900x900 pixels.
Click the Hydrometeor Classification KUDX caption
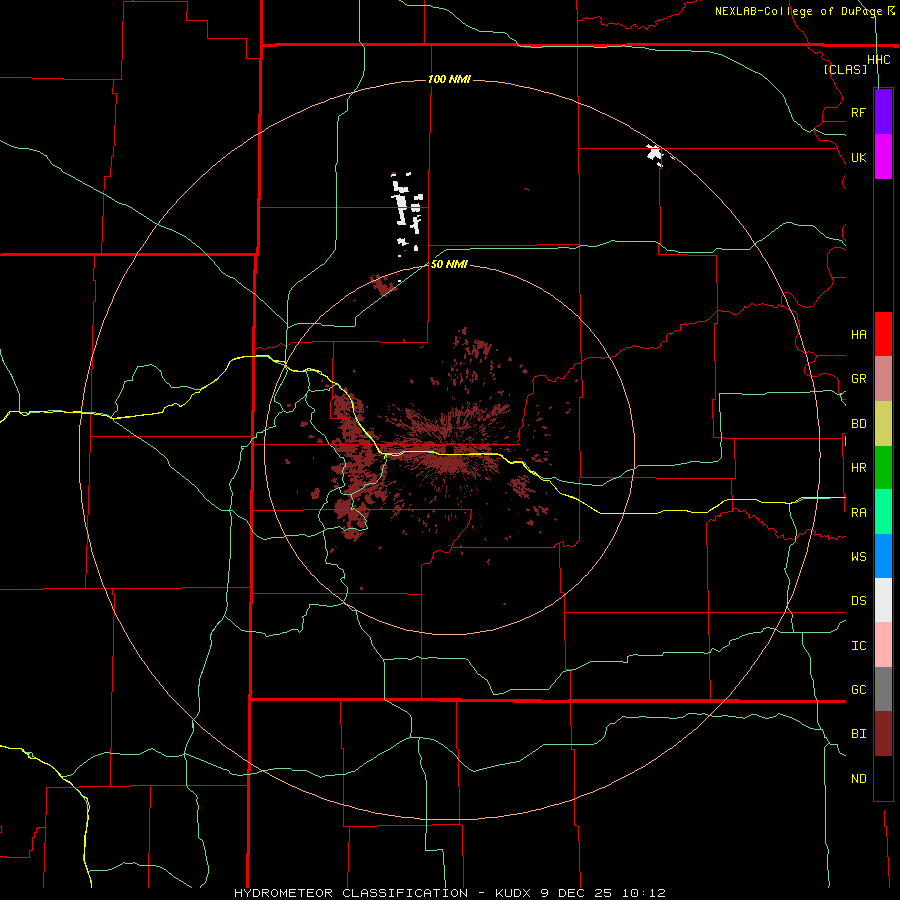[449, 893]
